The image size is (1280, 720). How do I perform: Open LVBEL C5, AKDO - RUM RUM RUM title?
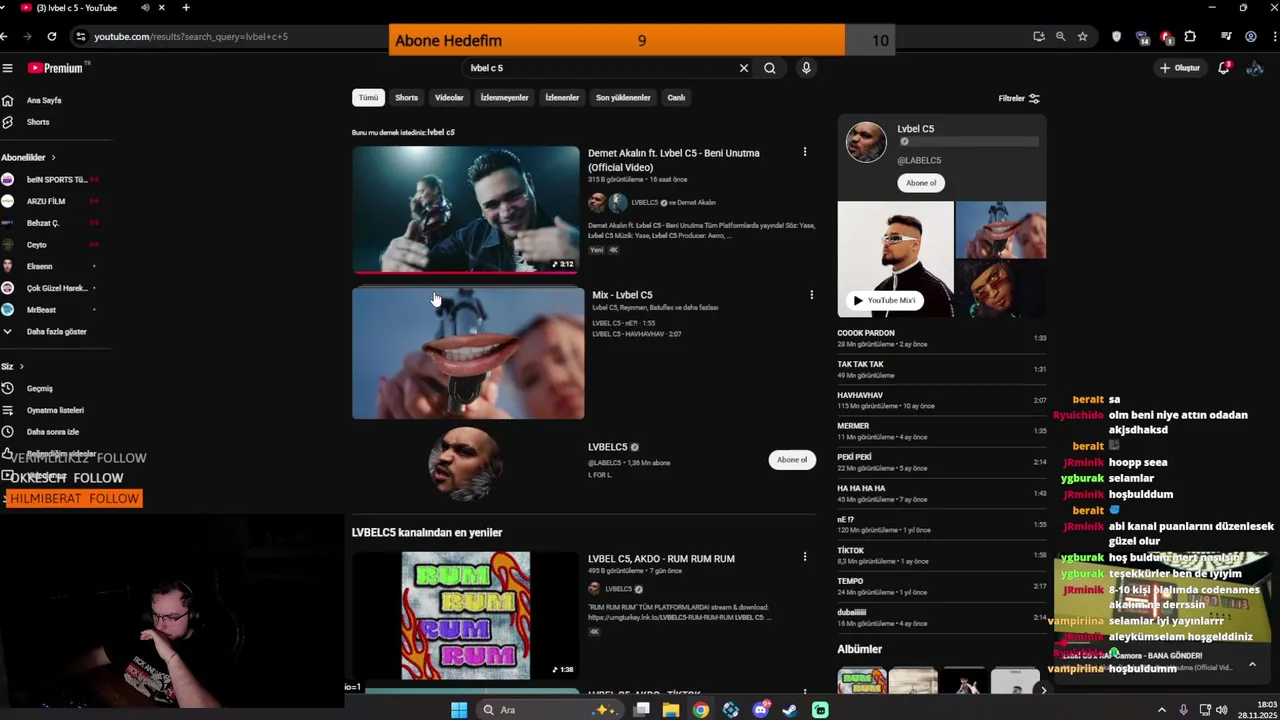(x=661, y=559)
